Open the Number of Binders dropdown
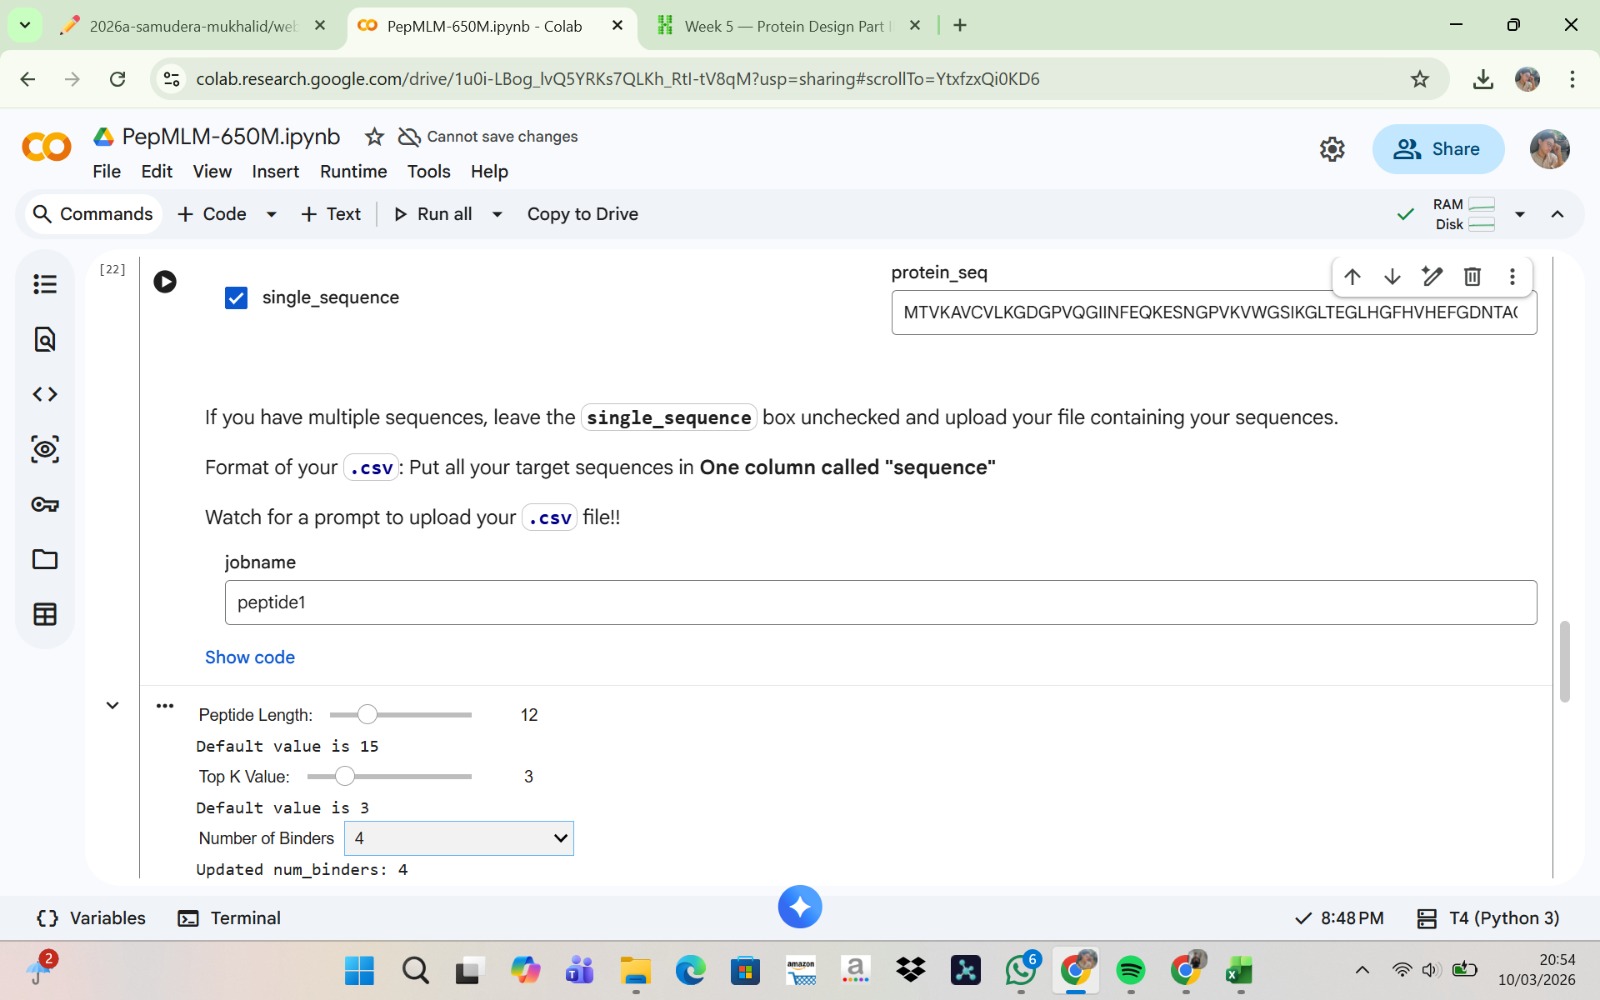Image resolution: width=1600 pixels, height=1000 pixels. [459, 838]
